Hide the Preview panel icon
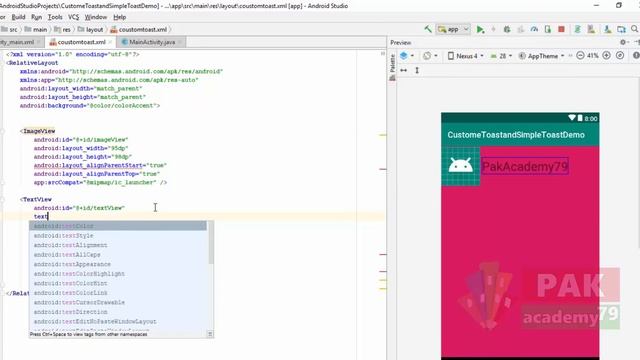Image resolution: width=640 pixels, height=360 pixels. coord(637,42)
